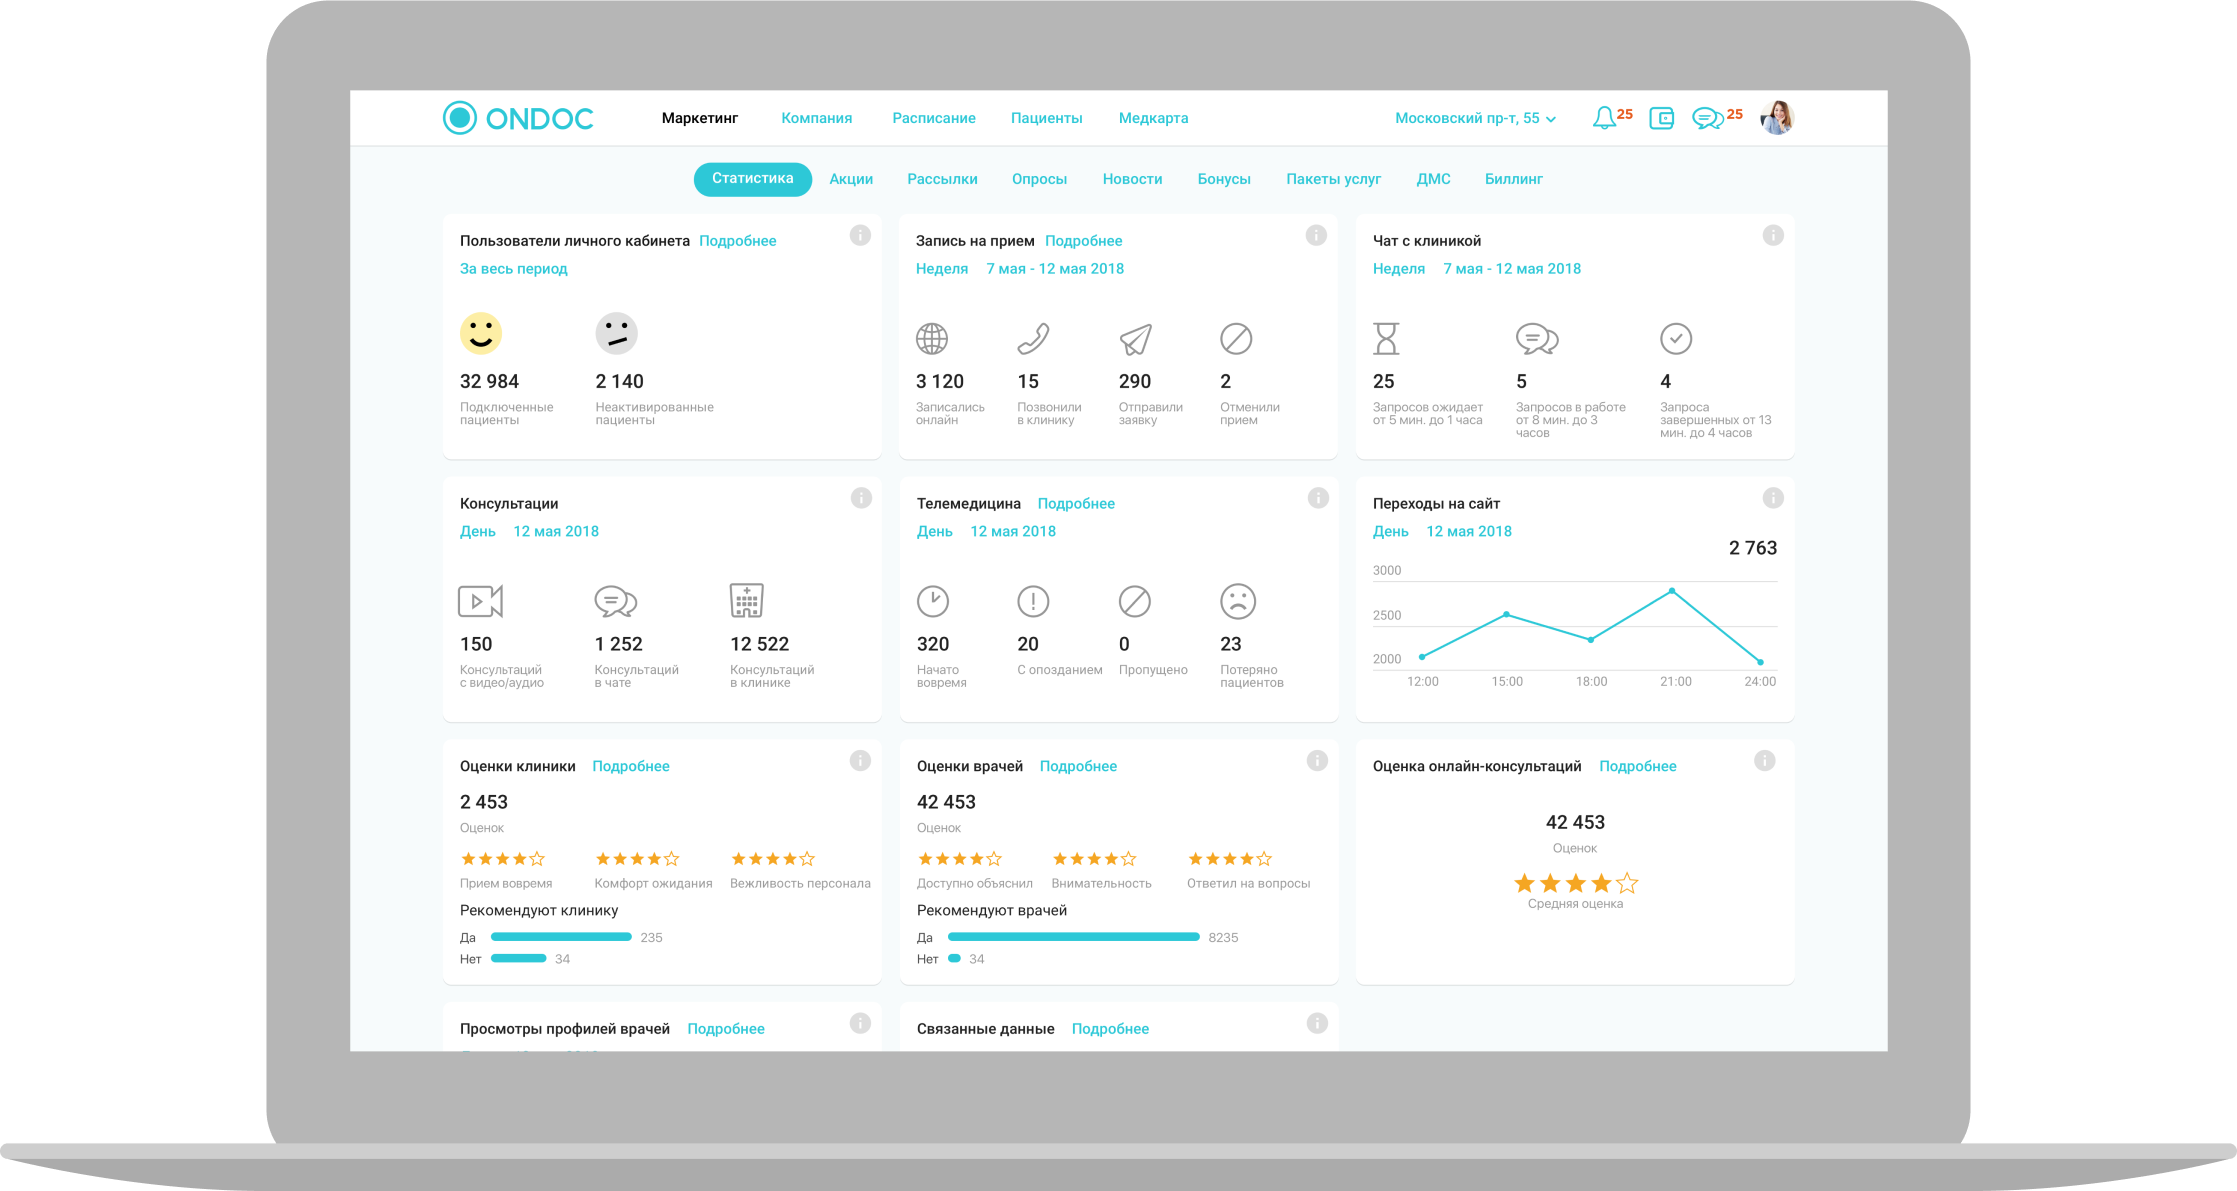The image size is (2237, 1191).
Task: Change the За весь период filter
Action: click(x=513, y=269)
